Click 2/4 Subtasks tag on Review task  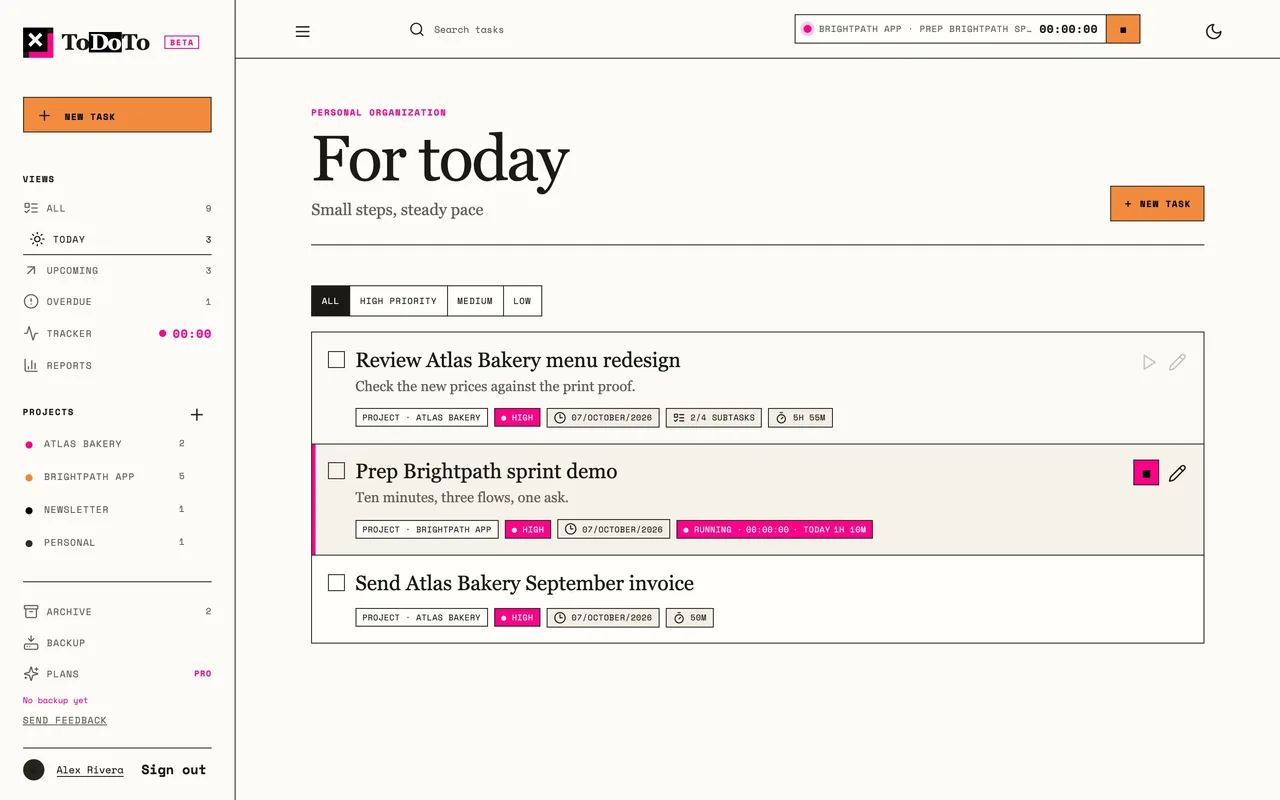click(714, 417)
